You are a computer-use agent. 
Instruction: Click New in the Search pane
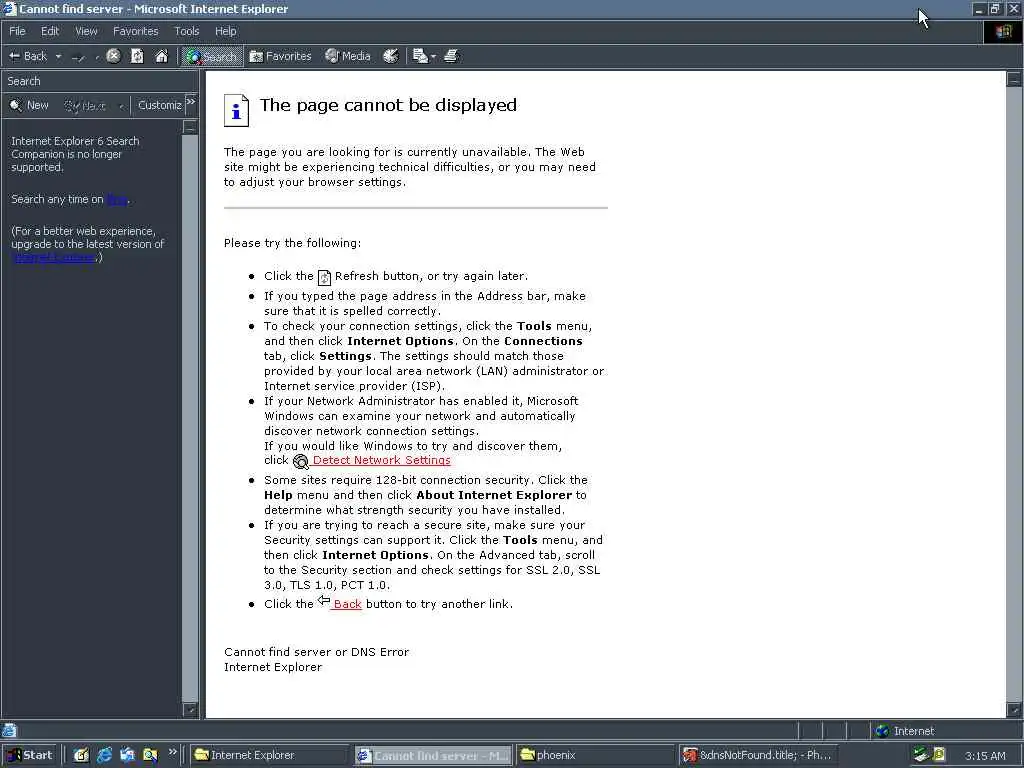click(x=29, y=105)
